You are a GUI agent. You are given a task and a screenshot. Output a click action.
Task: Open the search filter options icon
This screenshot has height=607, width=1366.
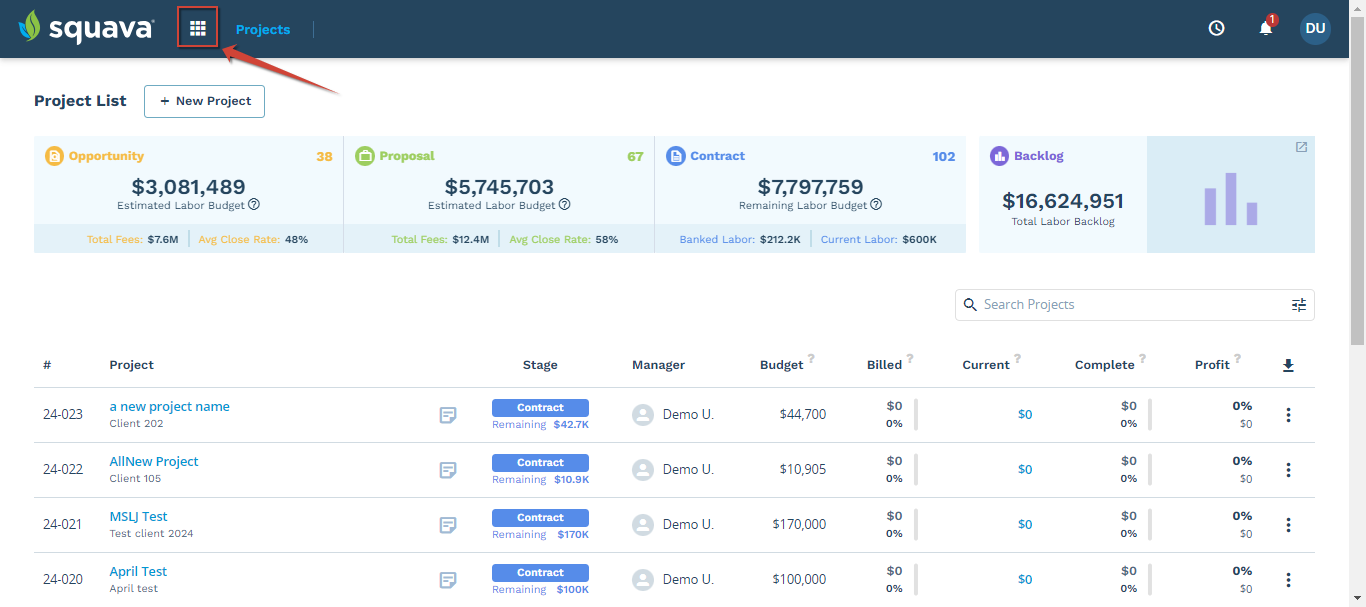click(1298, 305)
